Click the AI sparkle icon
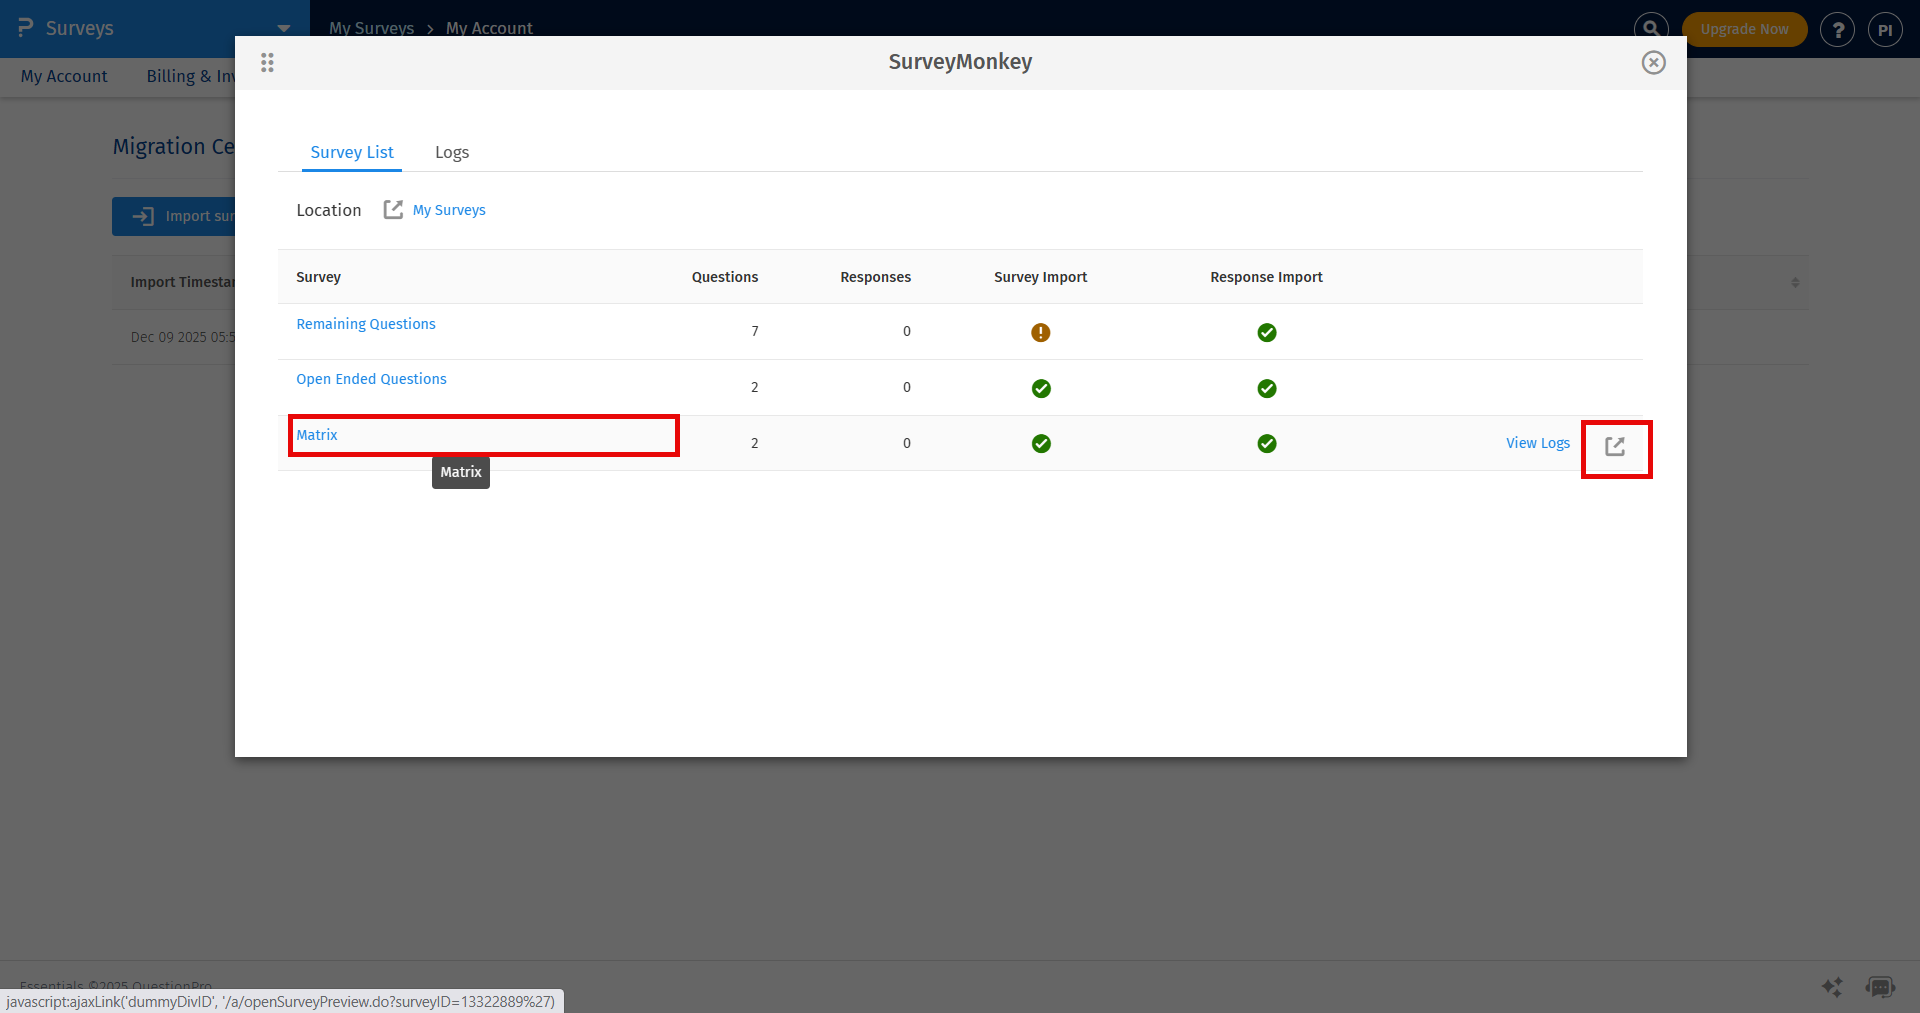This screenshot has height=1013, width=1920. (x=1832, y=988)
